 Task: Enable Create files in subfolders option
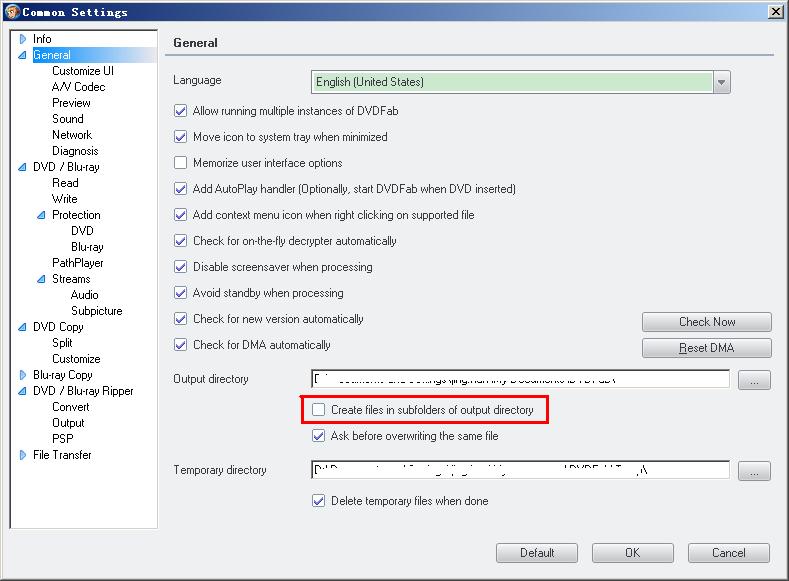tap(319, 409)
